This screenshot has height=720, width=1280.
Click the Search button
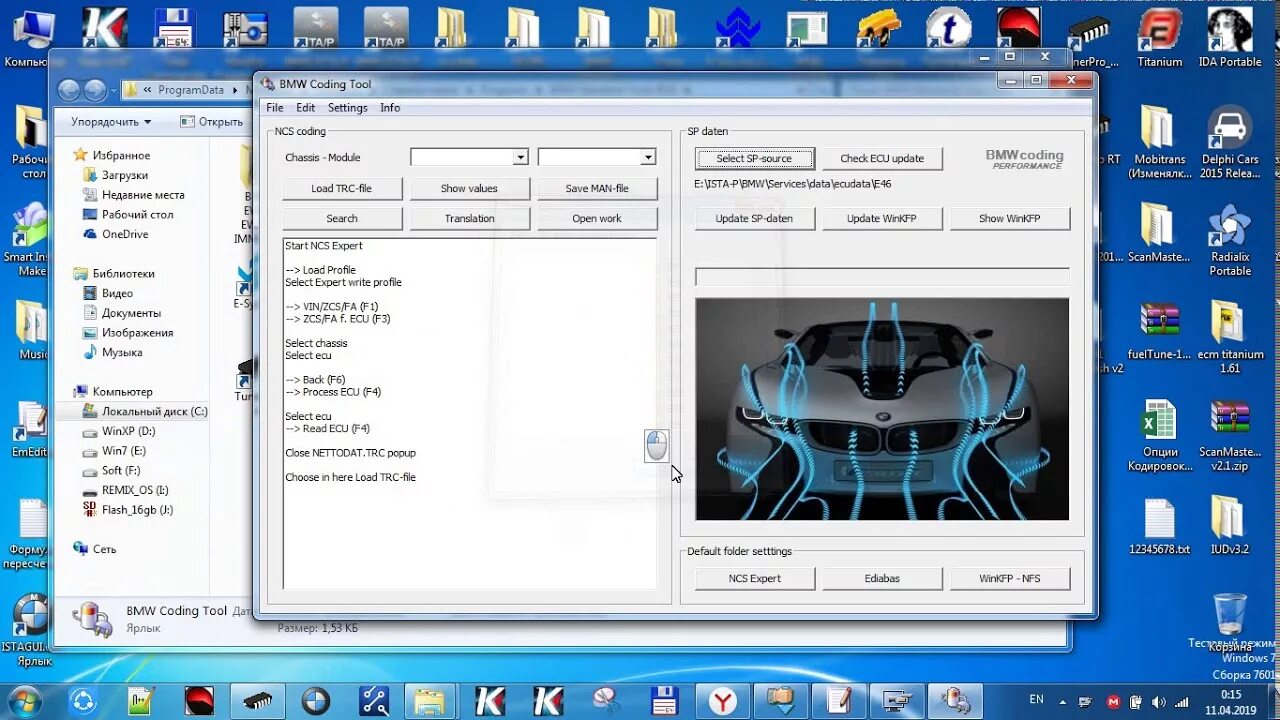[x=342, y=218]
